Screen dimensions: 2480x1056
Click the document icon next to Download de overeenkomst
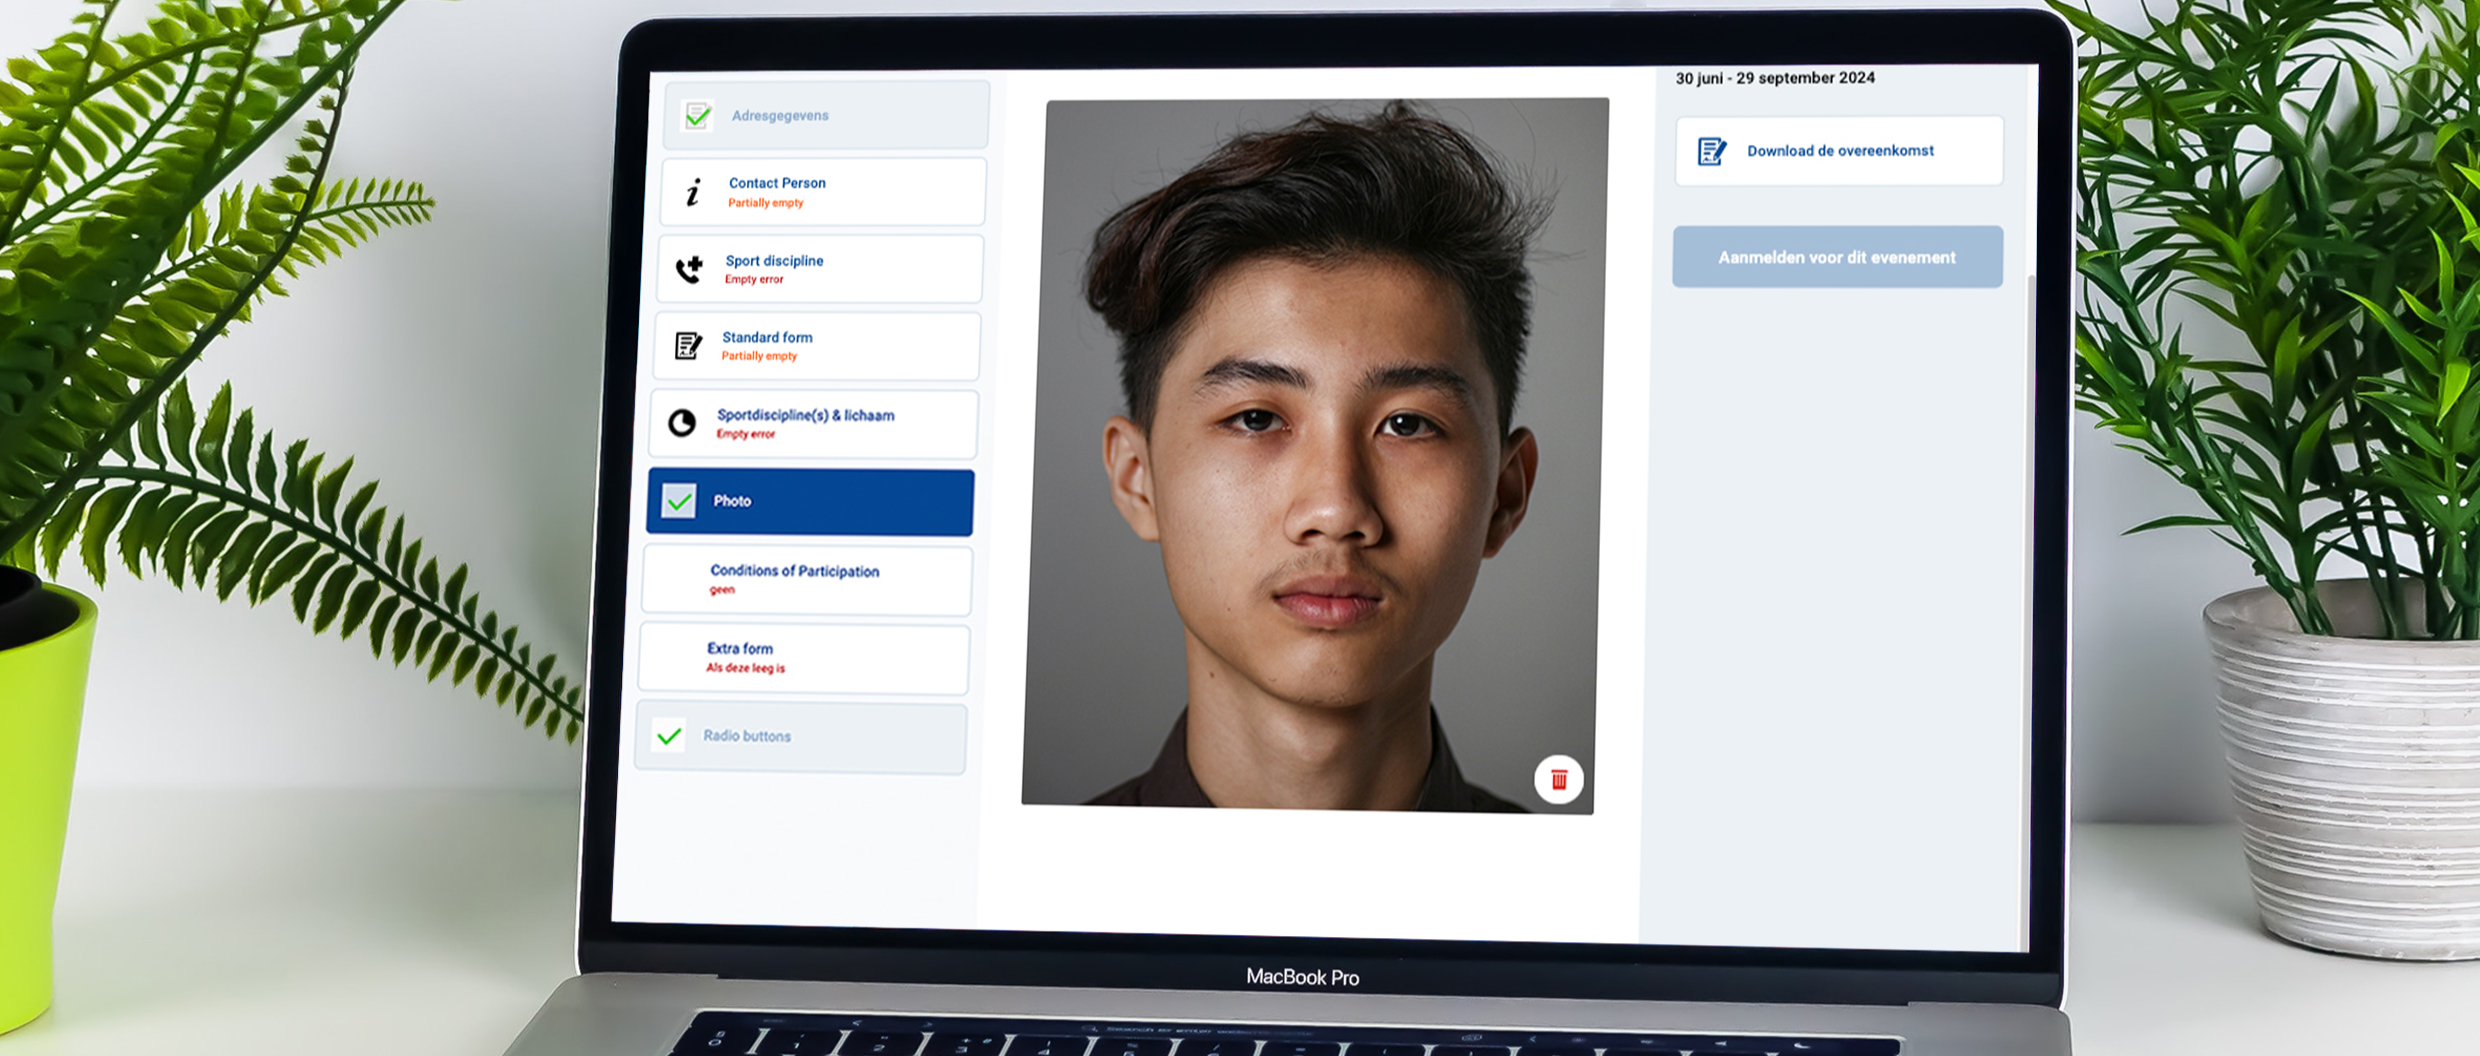[x=1712, y=150]
